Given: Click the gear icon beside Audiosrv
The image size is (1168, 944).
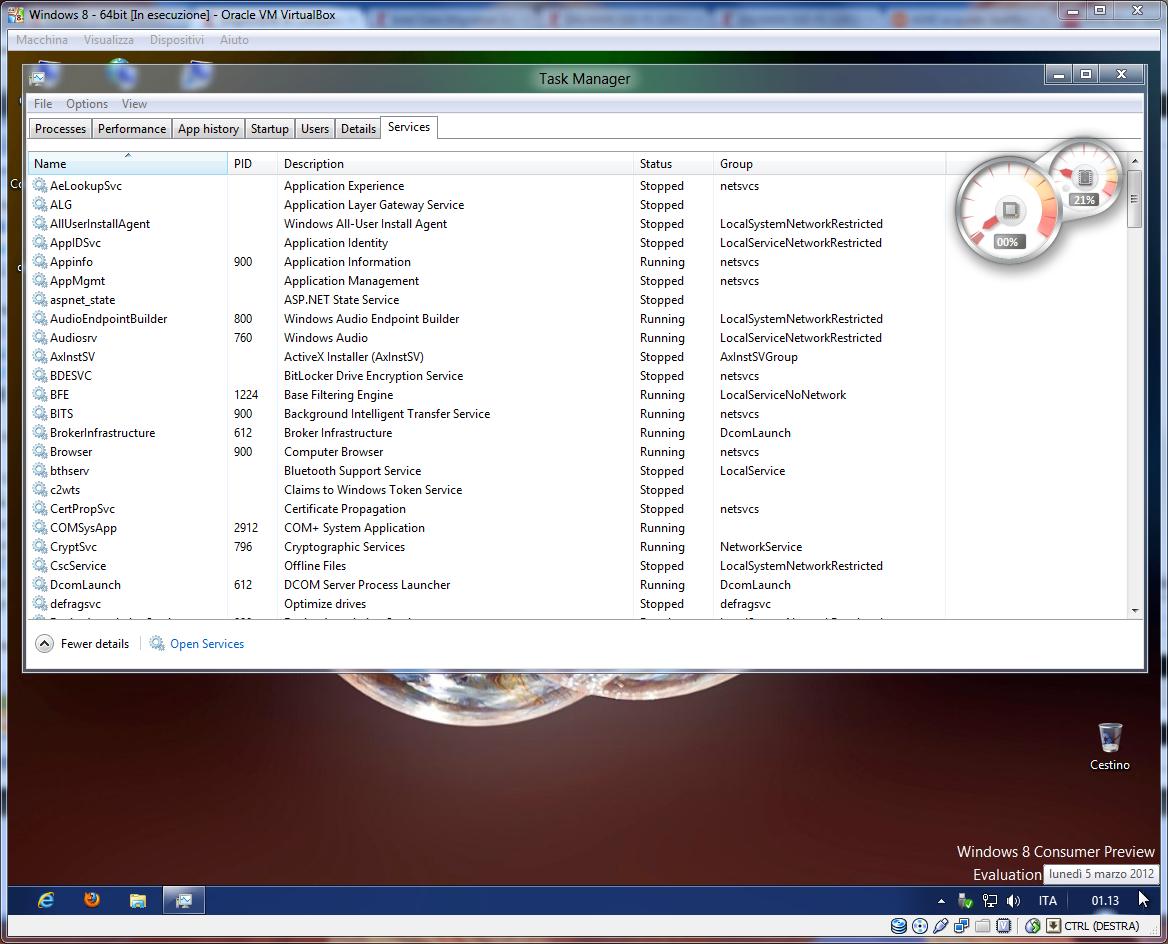Looking at the screenshot, I should [x=40, y=337].
